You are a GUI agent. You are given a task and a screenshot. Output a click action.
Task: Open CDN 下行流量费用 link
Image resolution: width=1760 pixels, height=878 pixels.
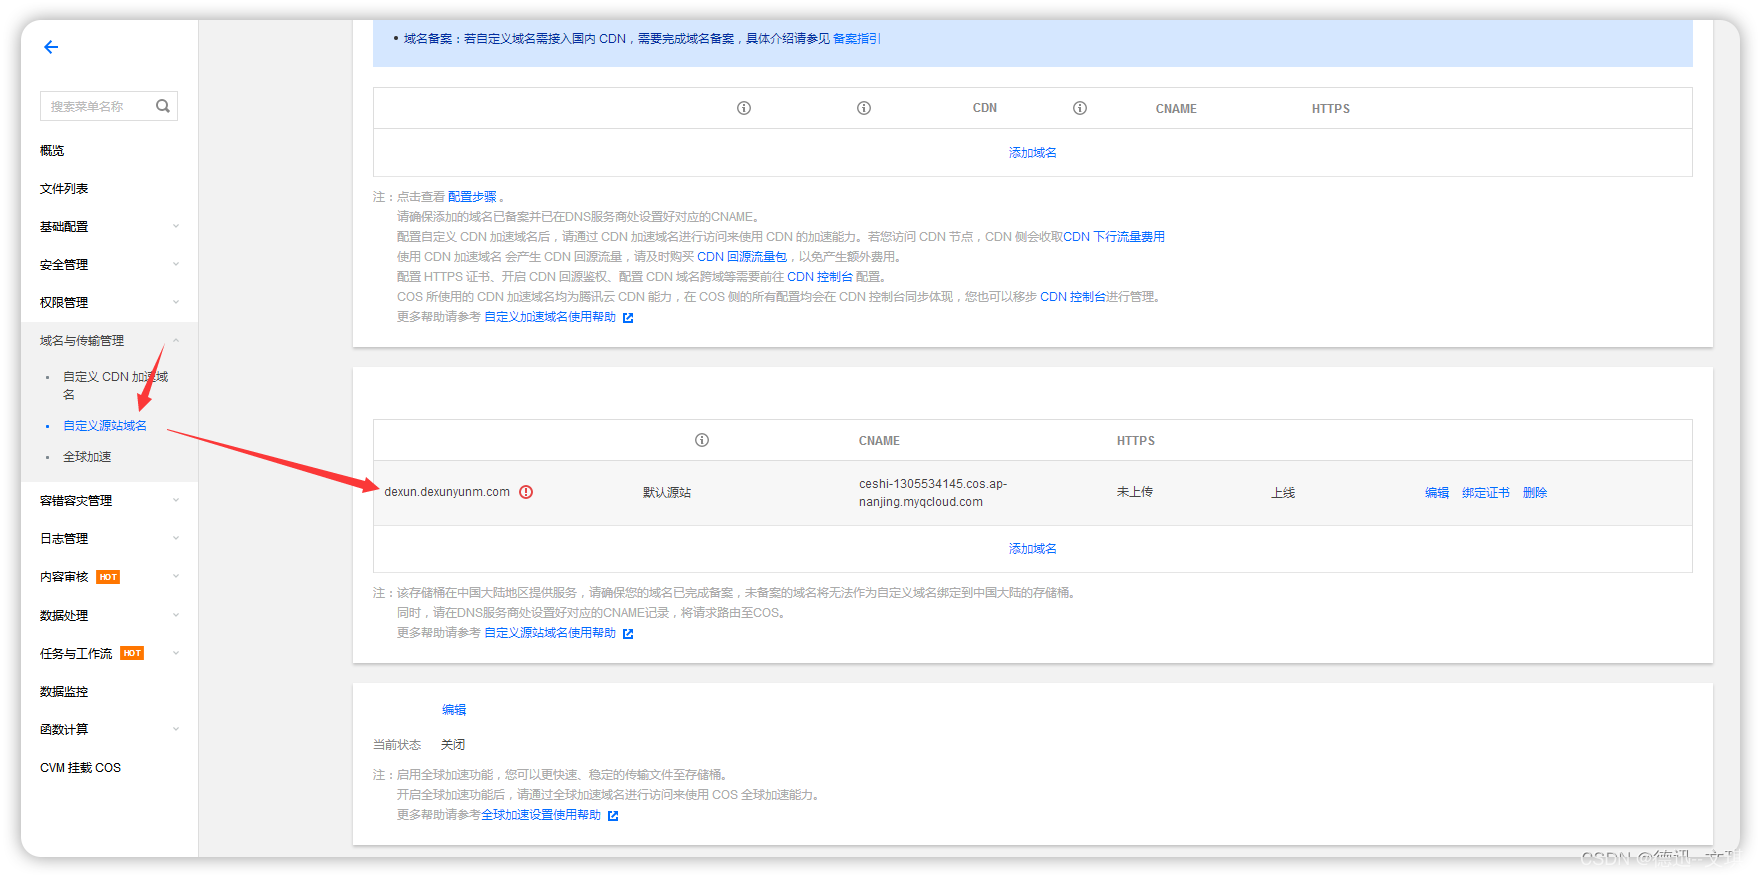[x=1114, y=237]
